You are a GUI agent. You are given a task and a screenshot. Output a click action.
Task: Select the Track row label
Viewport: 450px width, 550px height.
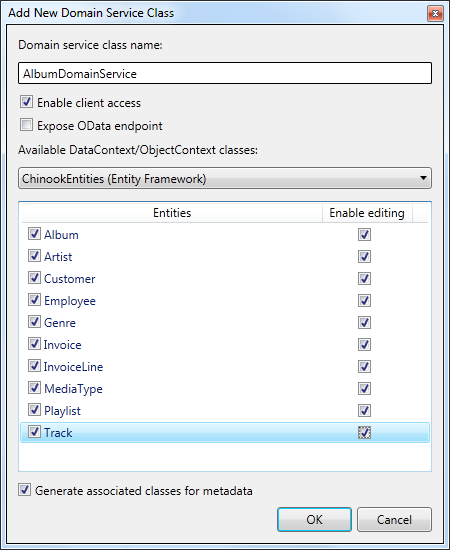point(58,433)
